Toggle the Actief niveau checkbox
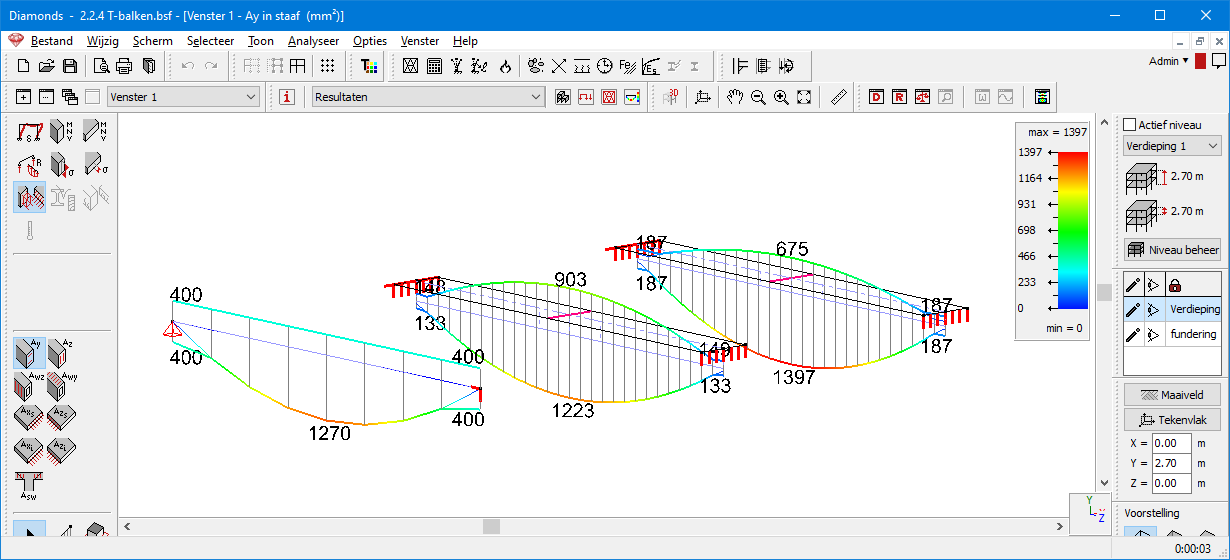 click(1130, 125)
